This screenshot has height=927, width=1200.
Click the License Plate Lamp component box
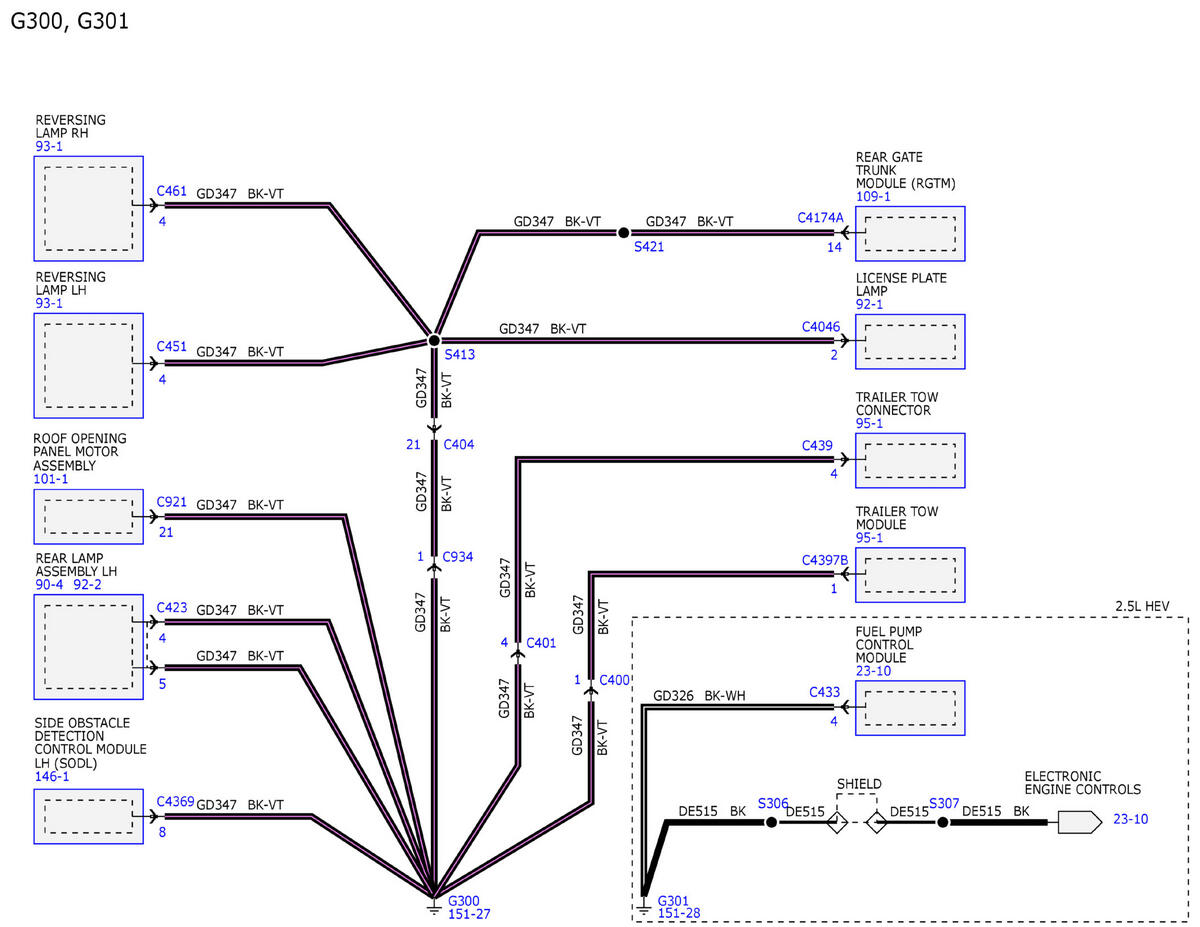(x=910, y=342)
